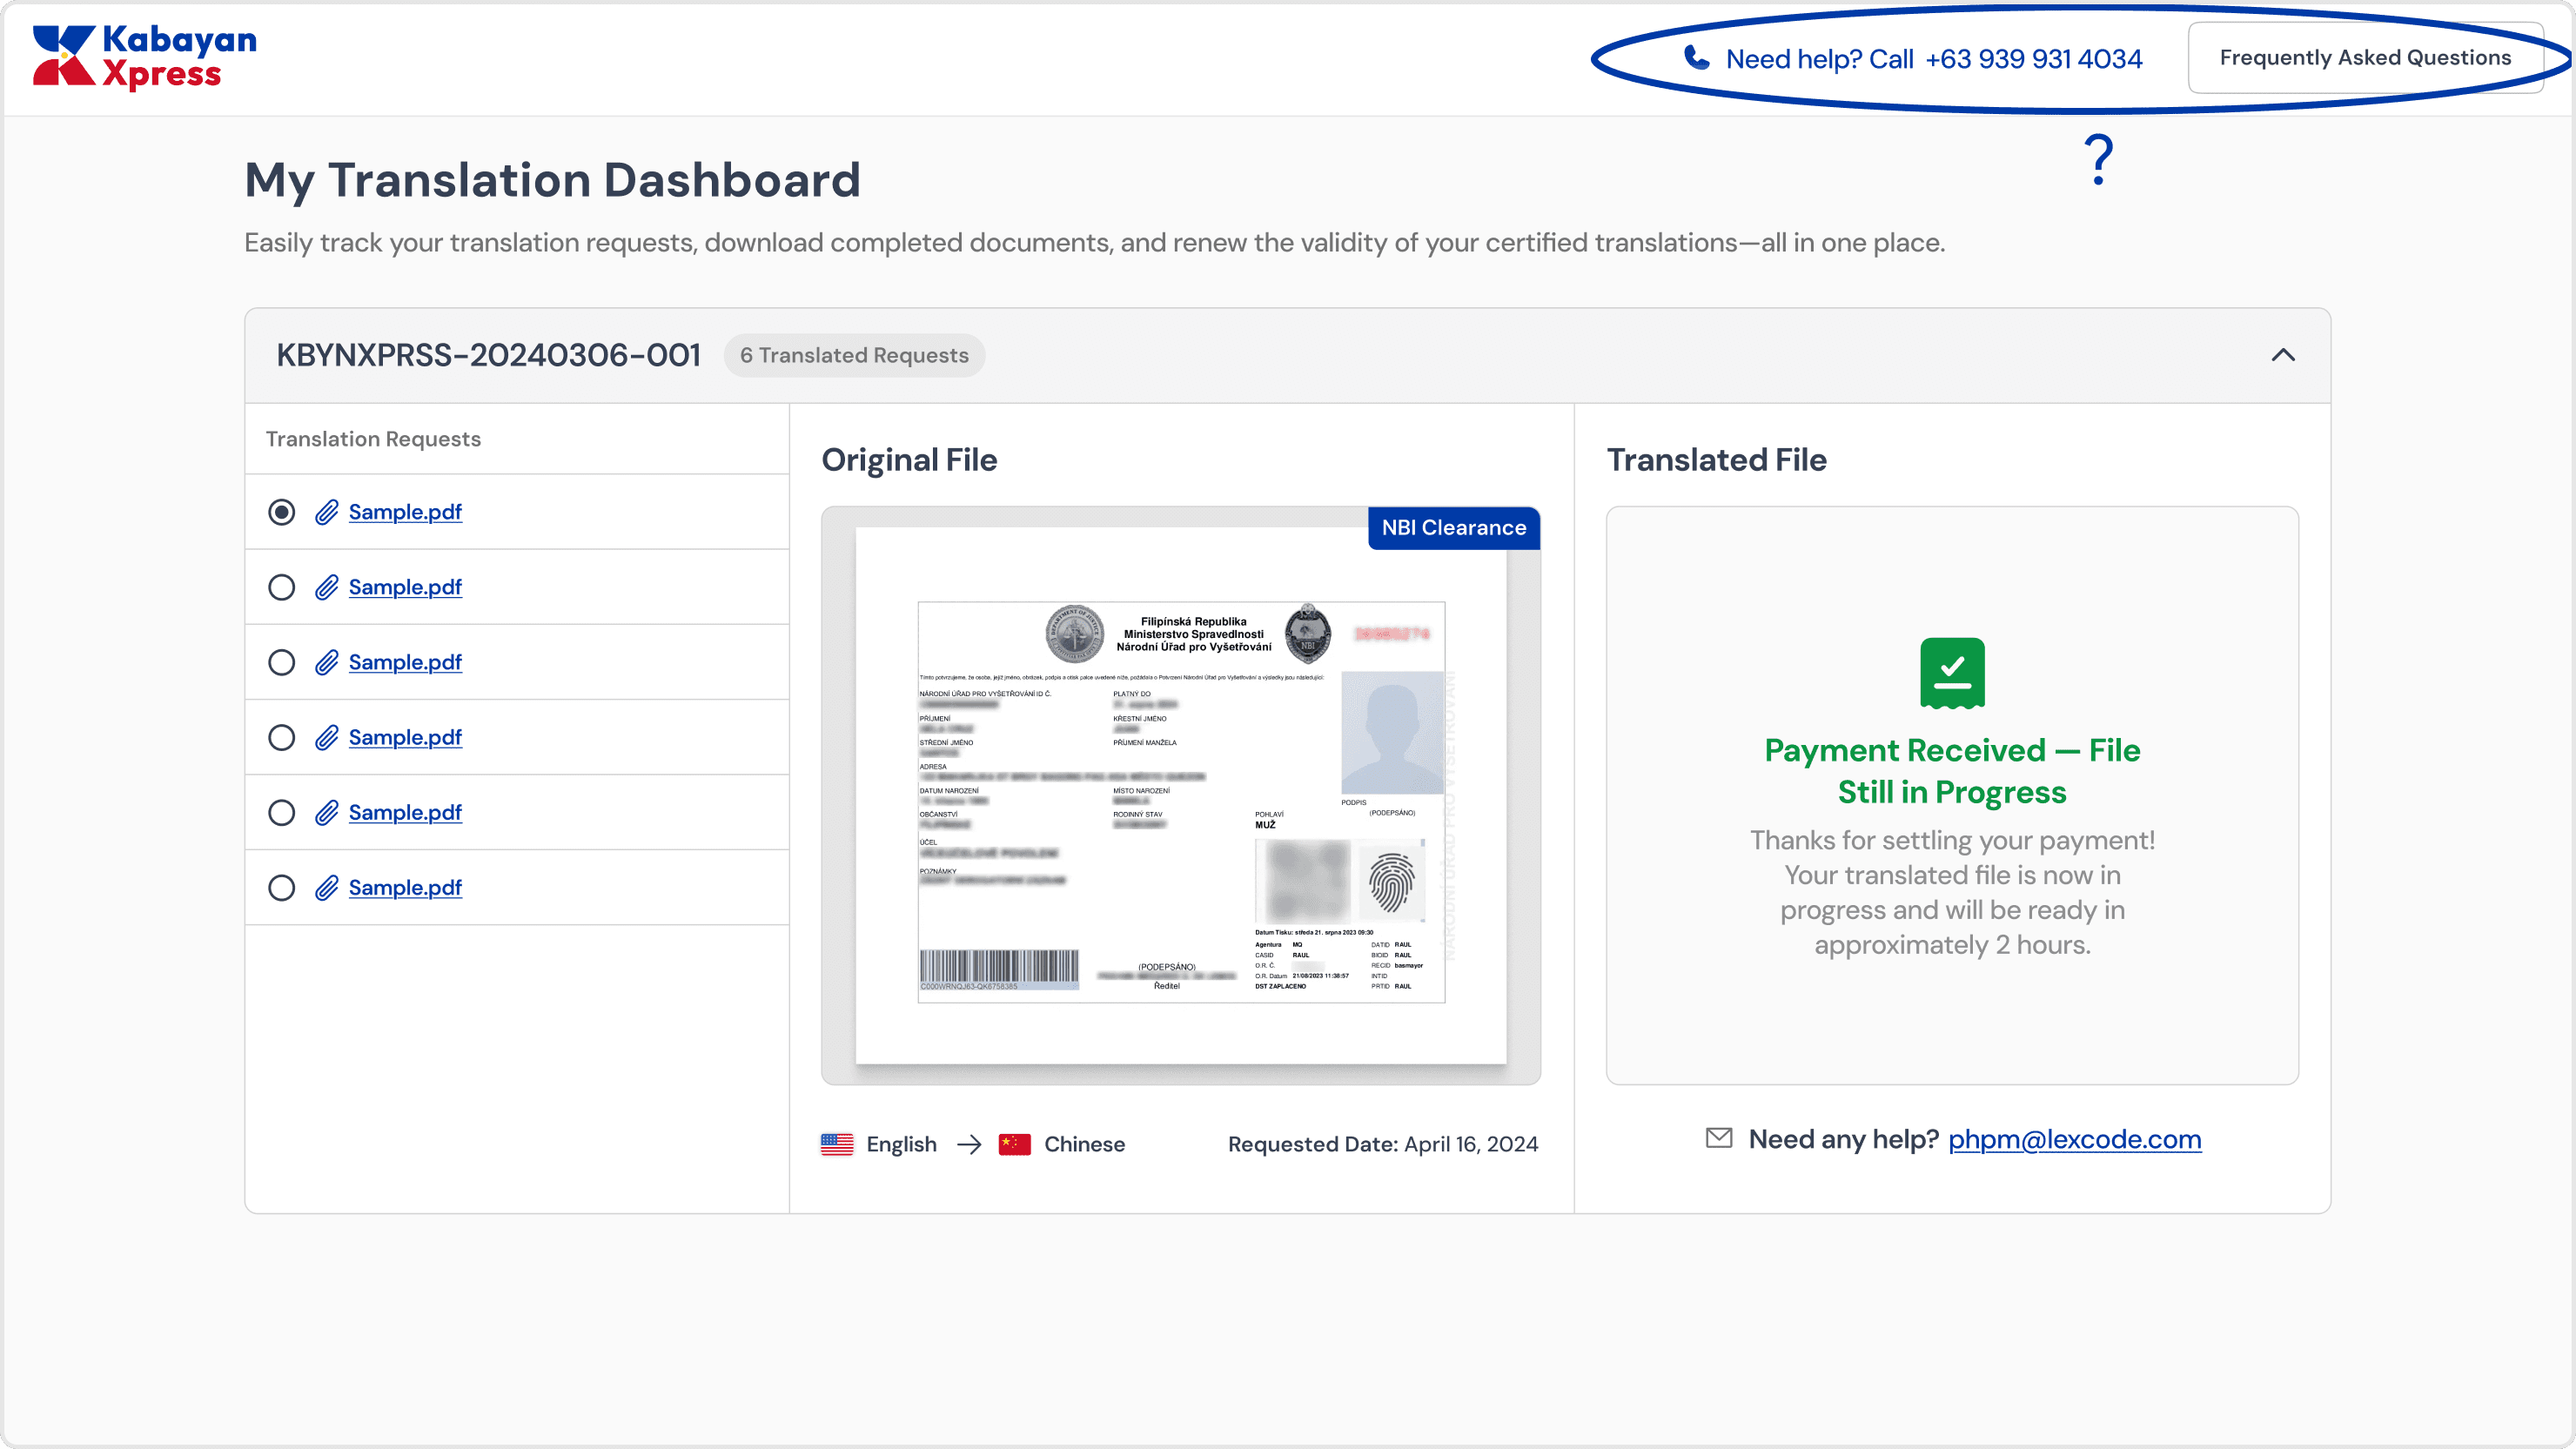
Task: Click the US flag next to English
Action: point(837,1144)
